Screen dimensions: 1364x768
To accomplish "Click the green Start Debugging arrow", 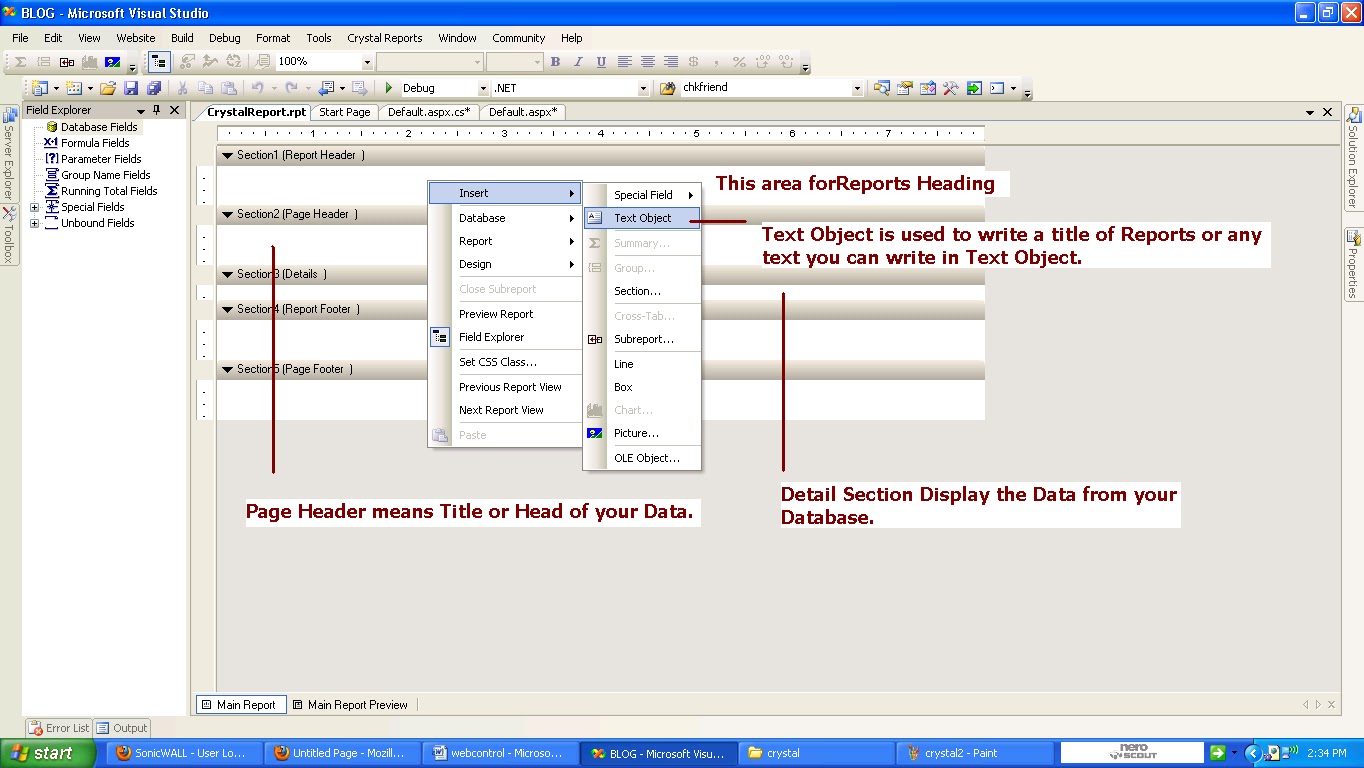I will click(389, 88).
